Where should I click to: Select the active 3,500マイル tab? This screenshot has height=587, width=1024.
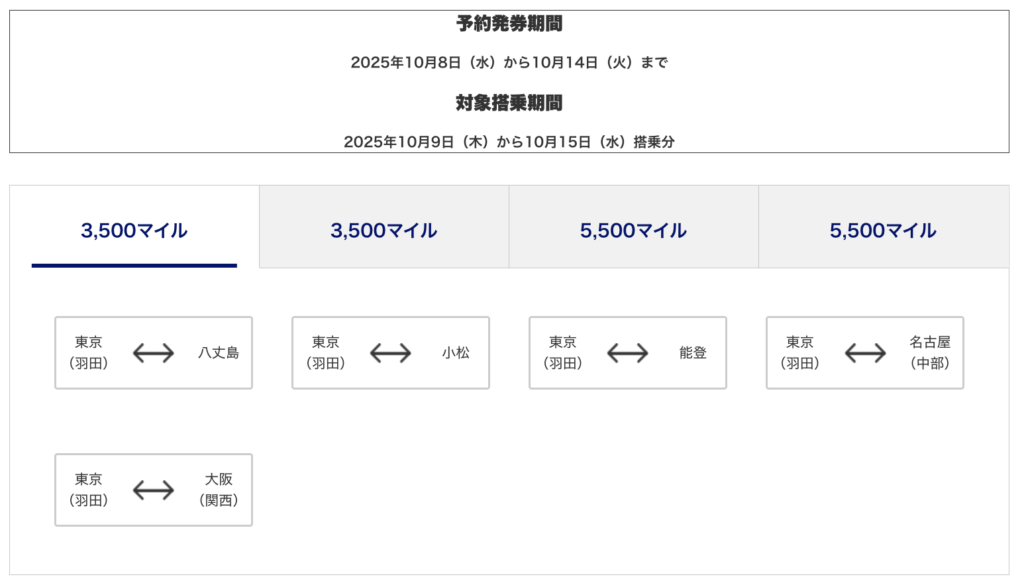[x=134, y=230]
